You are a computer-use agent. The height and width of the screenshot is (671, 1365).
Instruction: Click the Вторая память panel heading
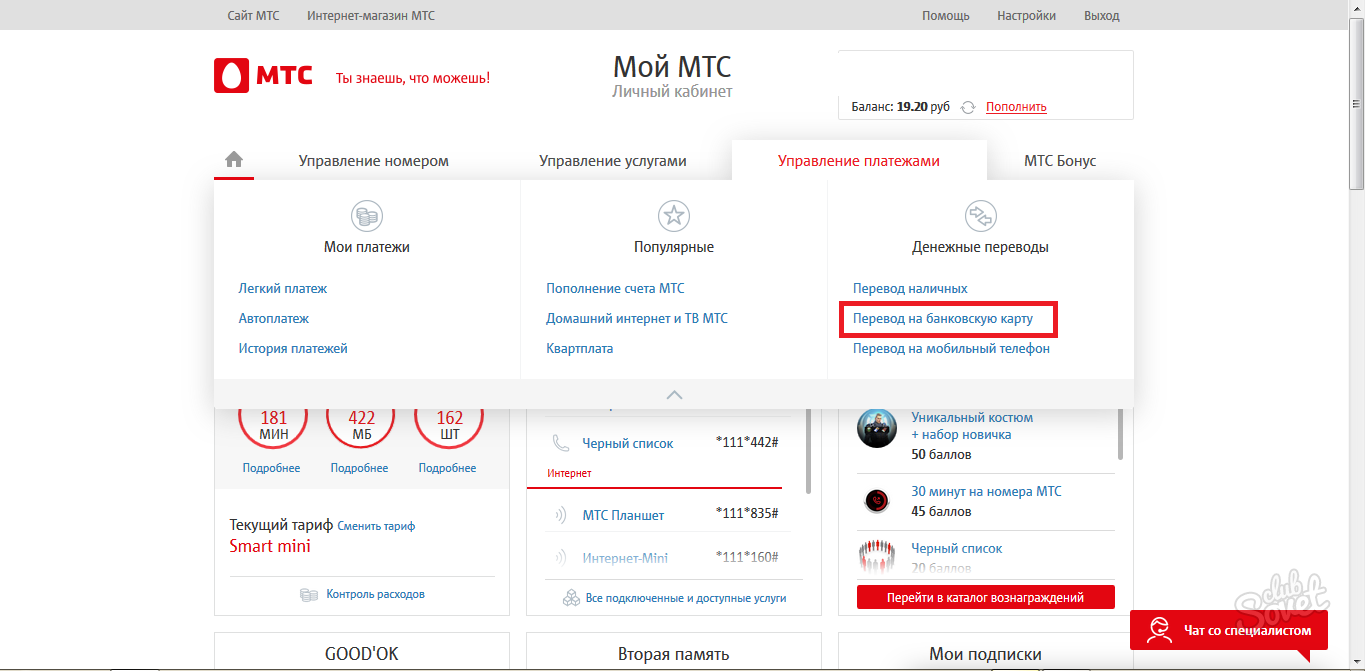(x=673, y=655)
